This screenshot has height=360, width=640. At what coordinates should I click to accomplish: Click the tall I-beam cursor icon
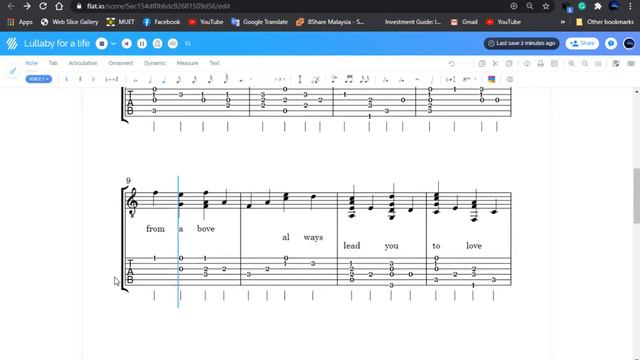[x=300, y=79]
